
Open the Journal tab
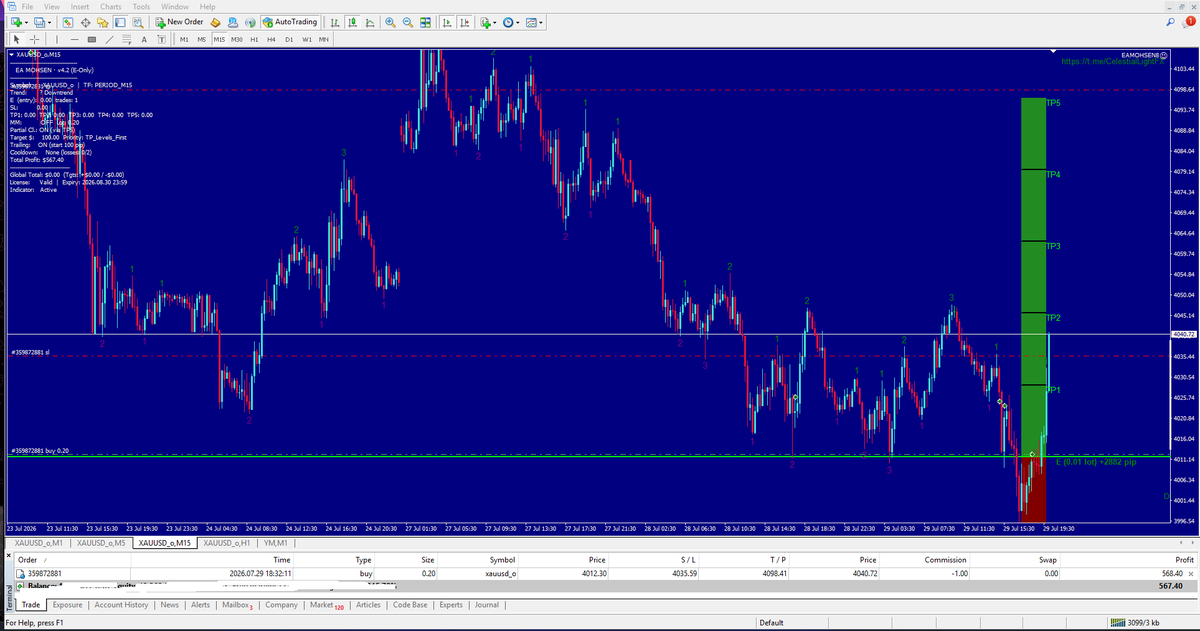click(x=487, y=604)
